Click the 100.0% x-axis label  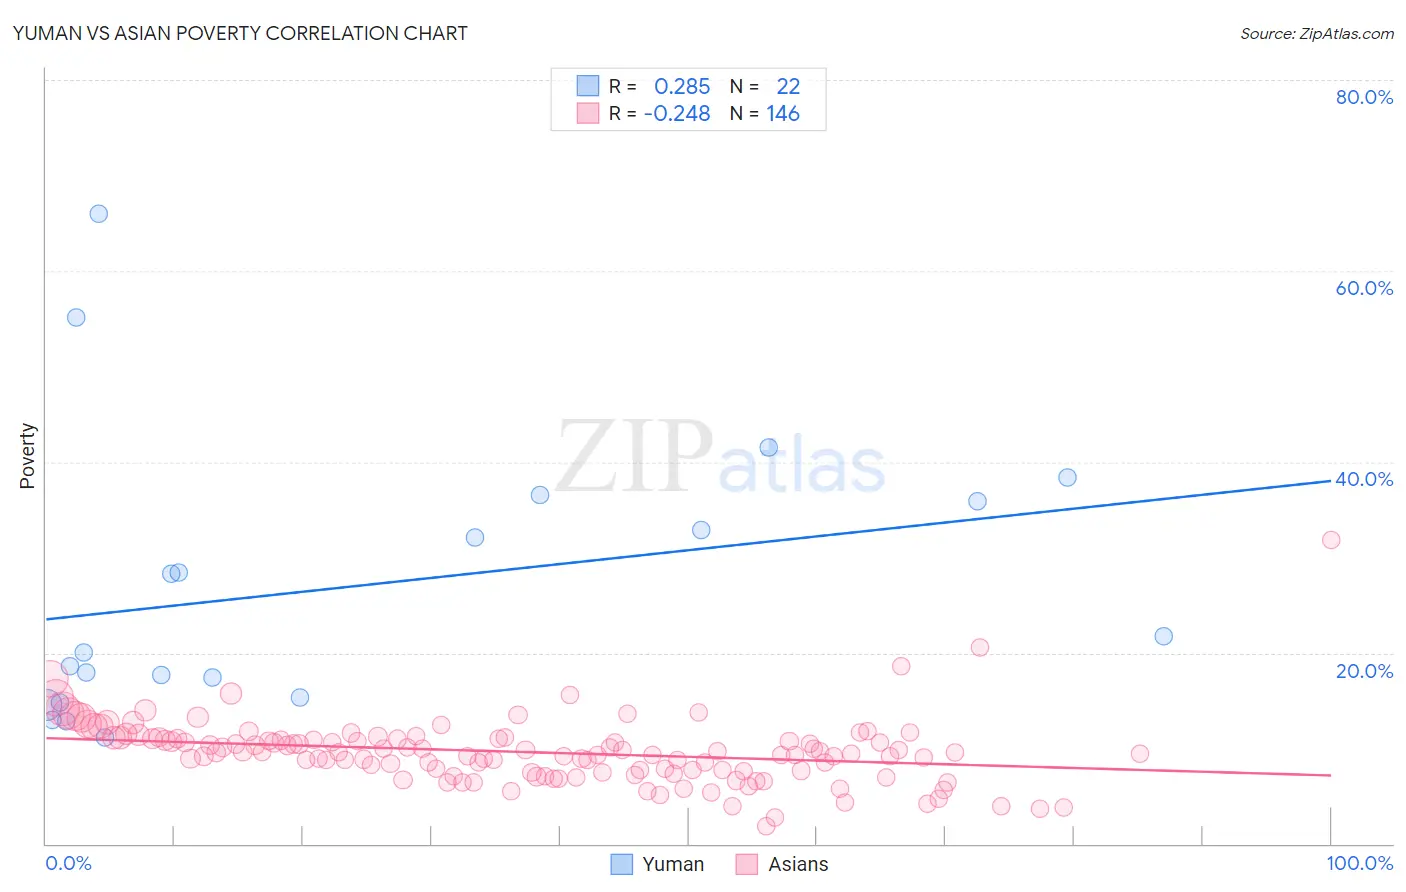tap(1360, 863)
